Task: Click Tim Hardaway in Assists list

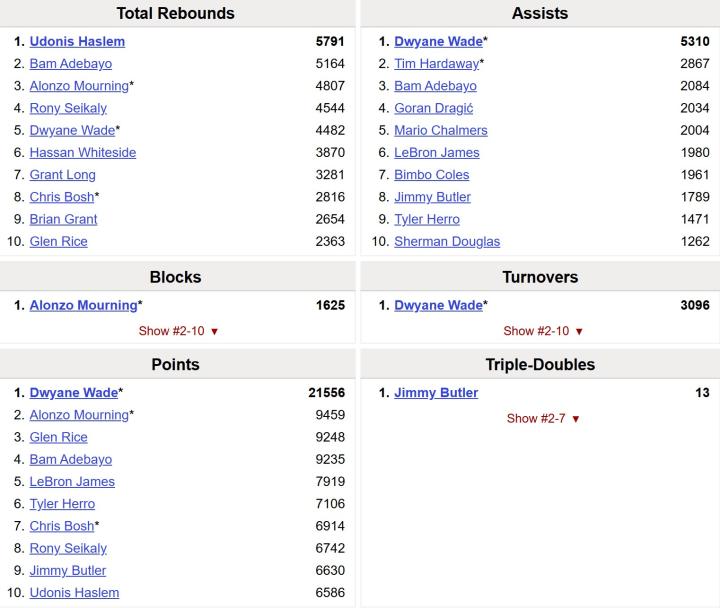Action: 436,64
